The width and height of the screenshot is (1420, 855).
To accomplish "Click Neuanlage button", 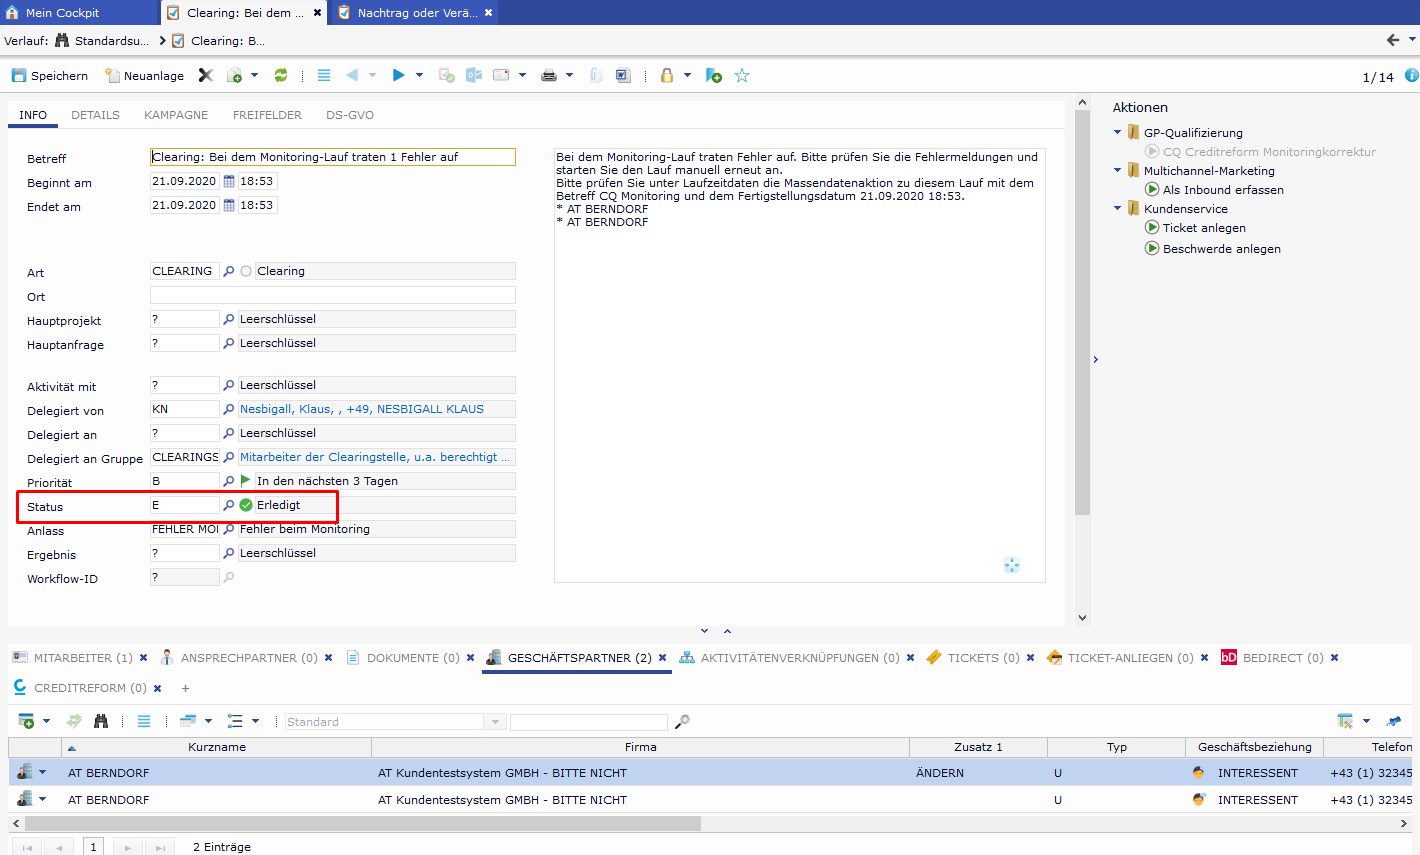I will [x=144, y=76].
